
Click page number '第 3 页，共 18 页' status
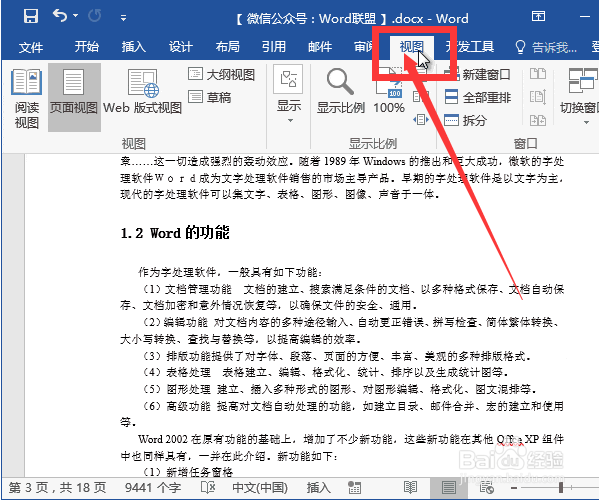click(57, 488)
